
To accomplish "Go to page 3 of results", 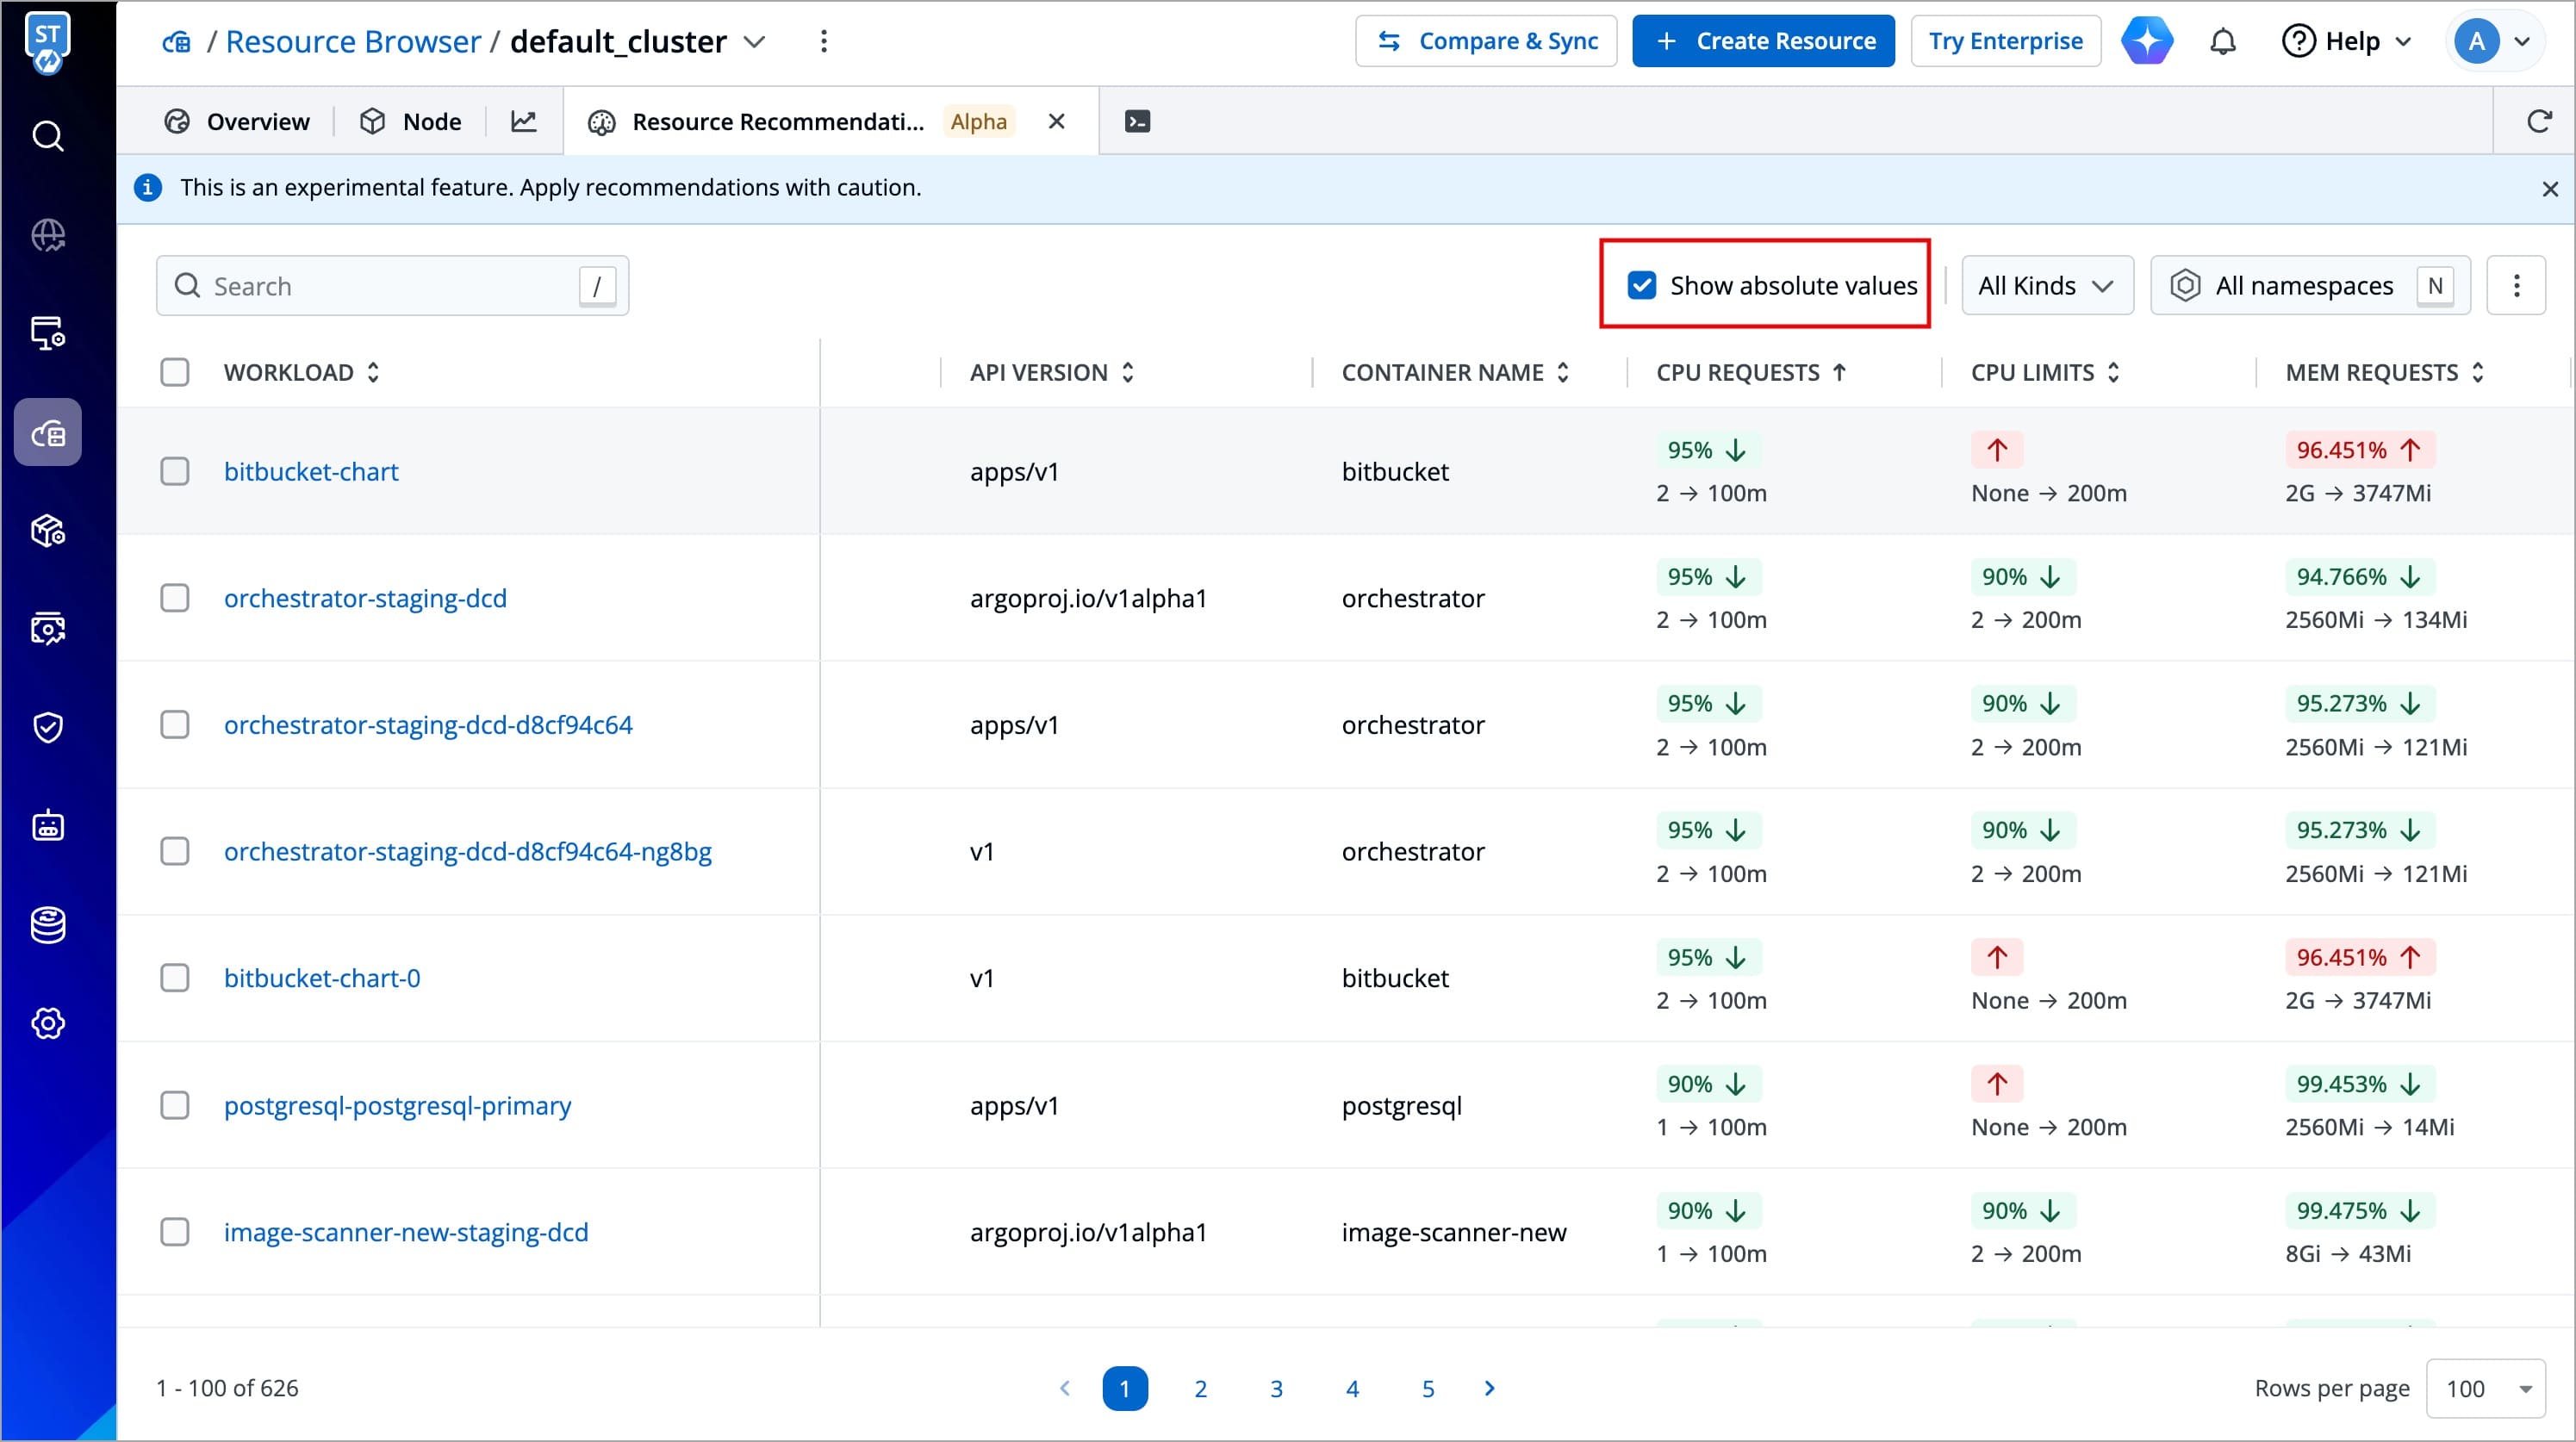I will tap(1276, 1389).
